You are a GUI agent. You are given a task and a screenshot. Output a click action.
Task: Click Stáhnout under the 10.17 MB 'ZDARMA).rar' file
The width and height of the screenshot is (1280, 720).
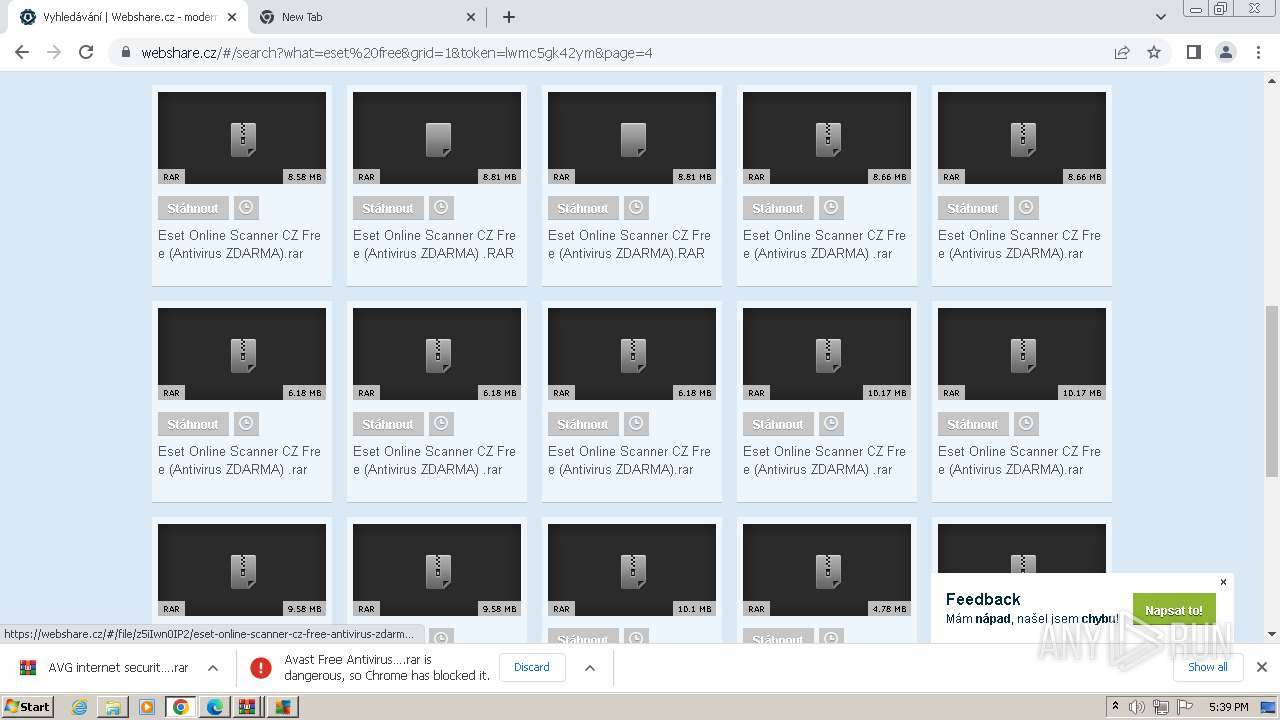pyautogui.click(x=973, y=424)
